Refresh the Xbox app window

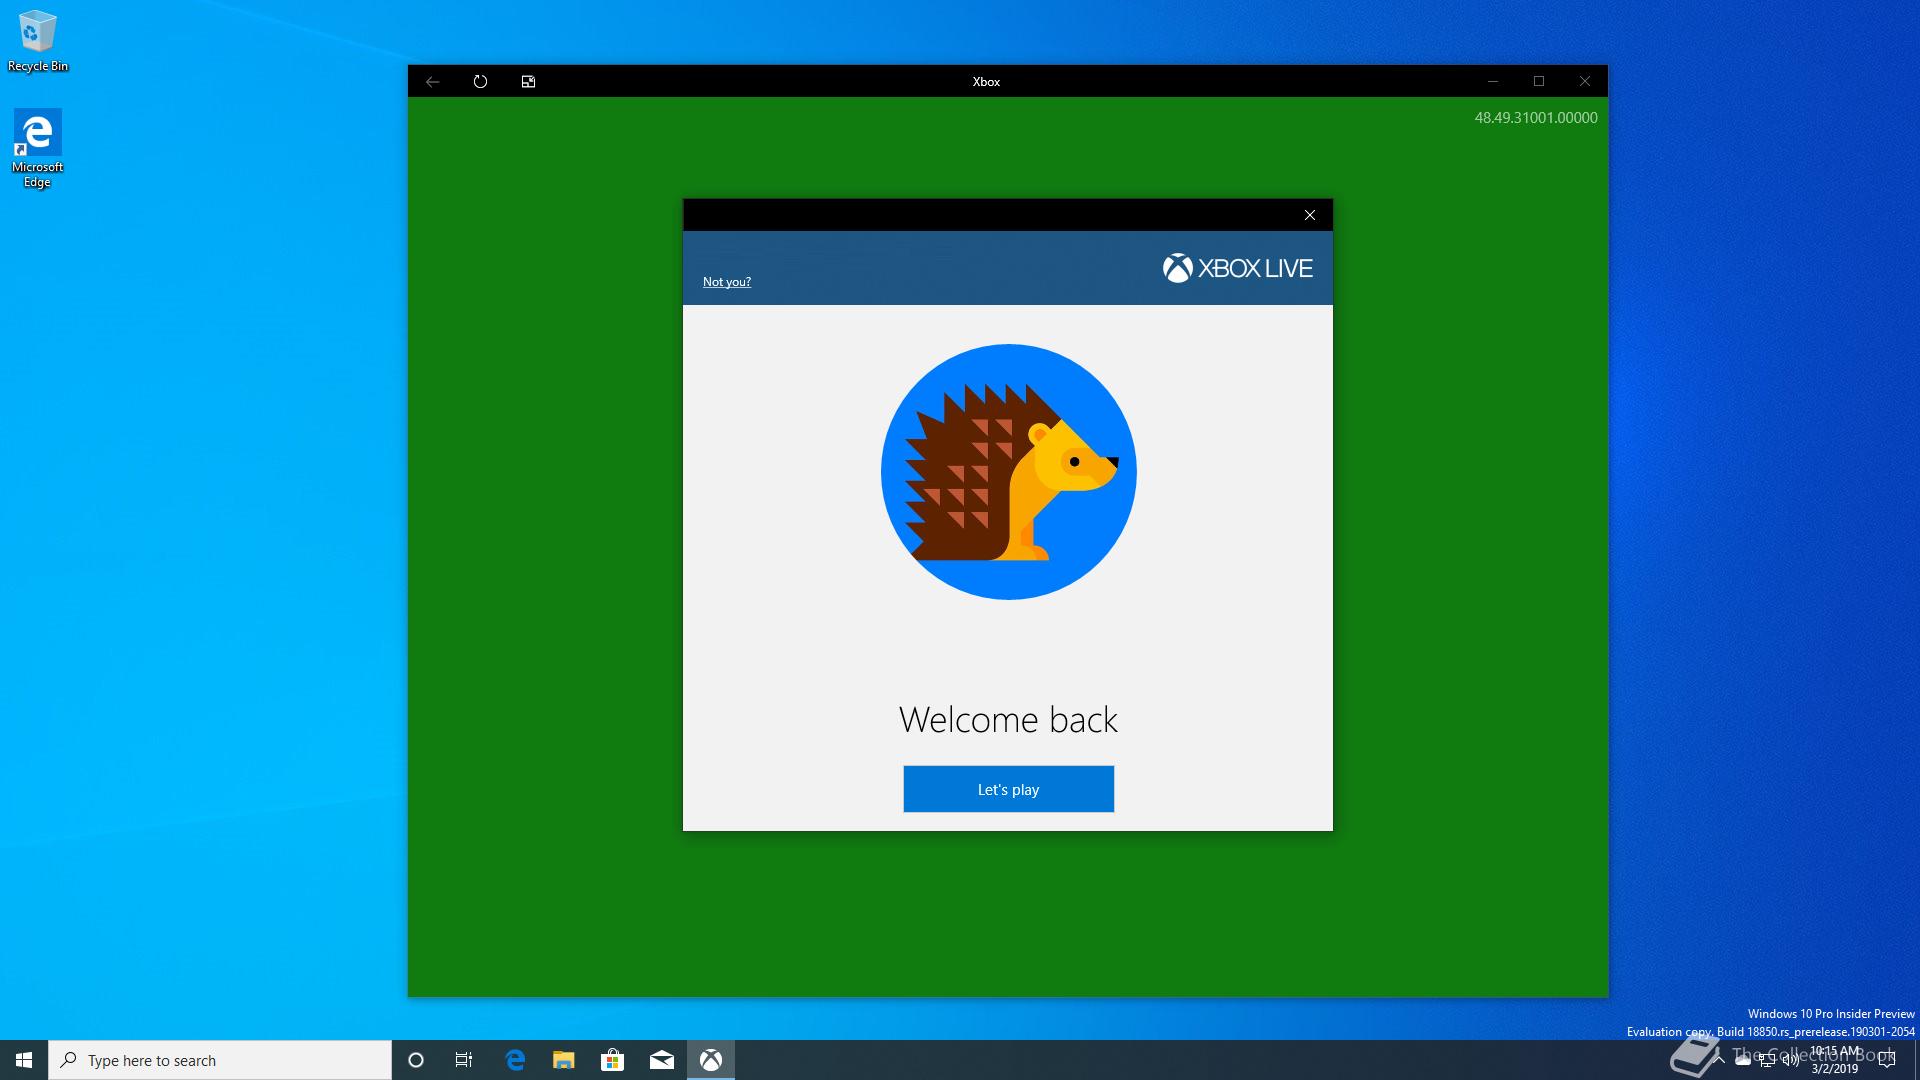[480, 82]
